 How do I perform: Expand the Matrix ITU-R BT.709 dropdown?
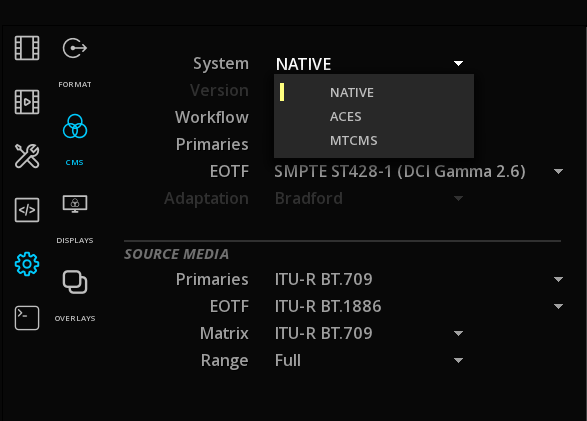point(458,333)
